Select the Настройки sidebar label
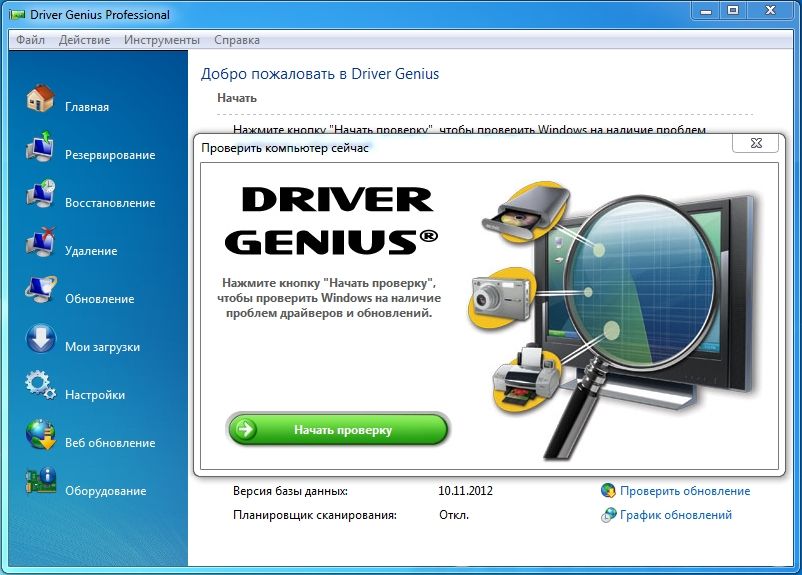Screen dimensions: 802x575 (95, 395)
